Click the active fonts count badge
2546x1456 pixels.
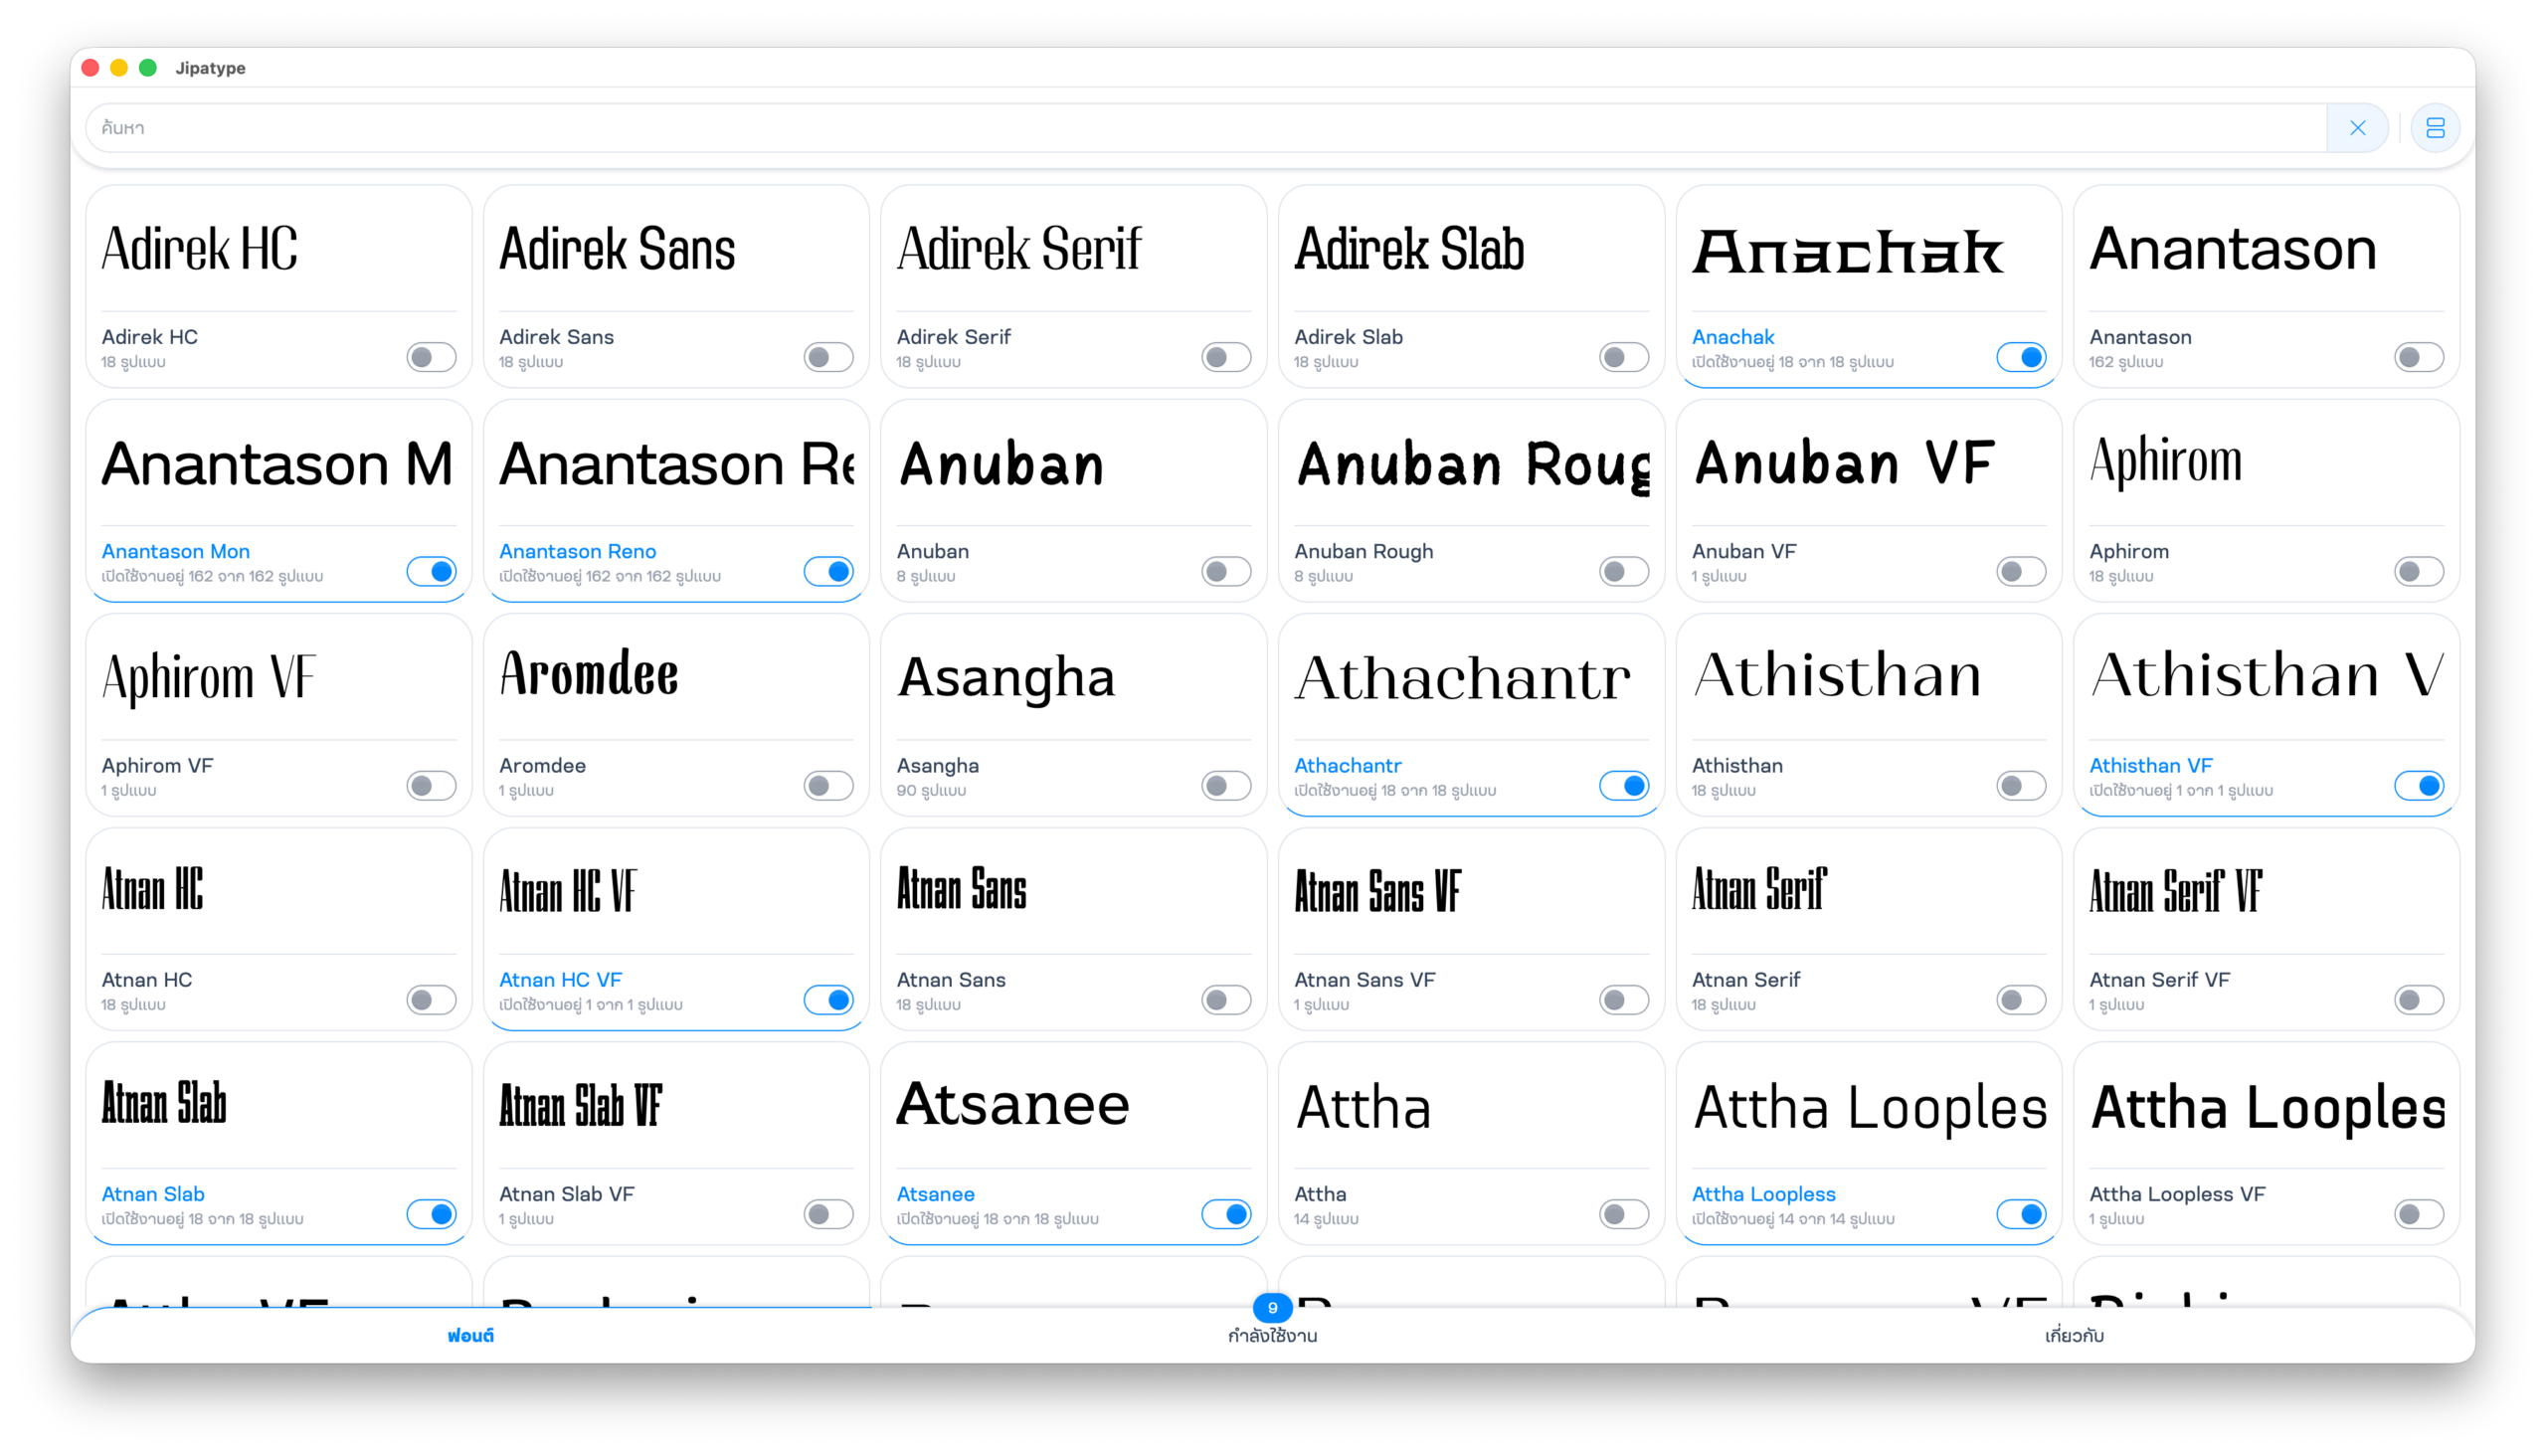[x=1272, y=1307]
